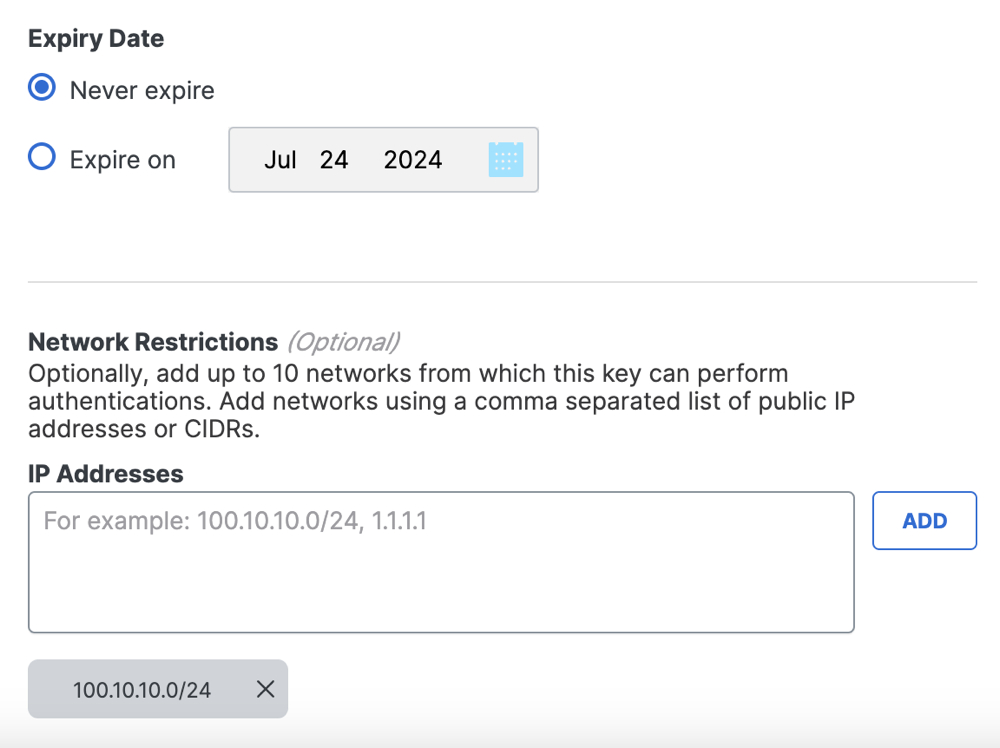This screenshot has width=1000, height=748.
Task: Click the network restrictions description paragraph
Action: click(x=441, y=401)
